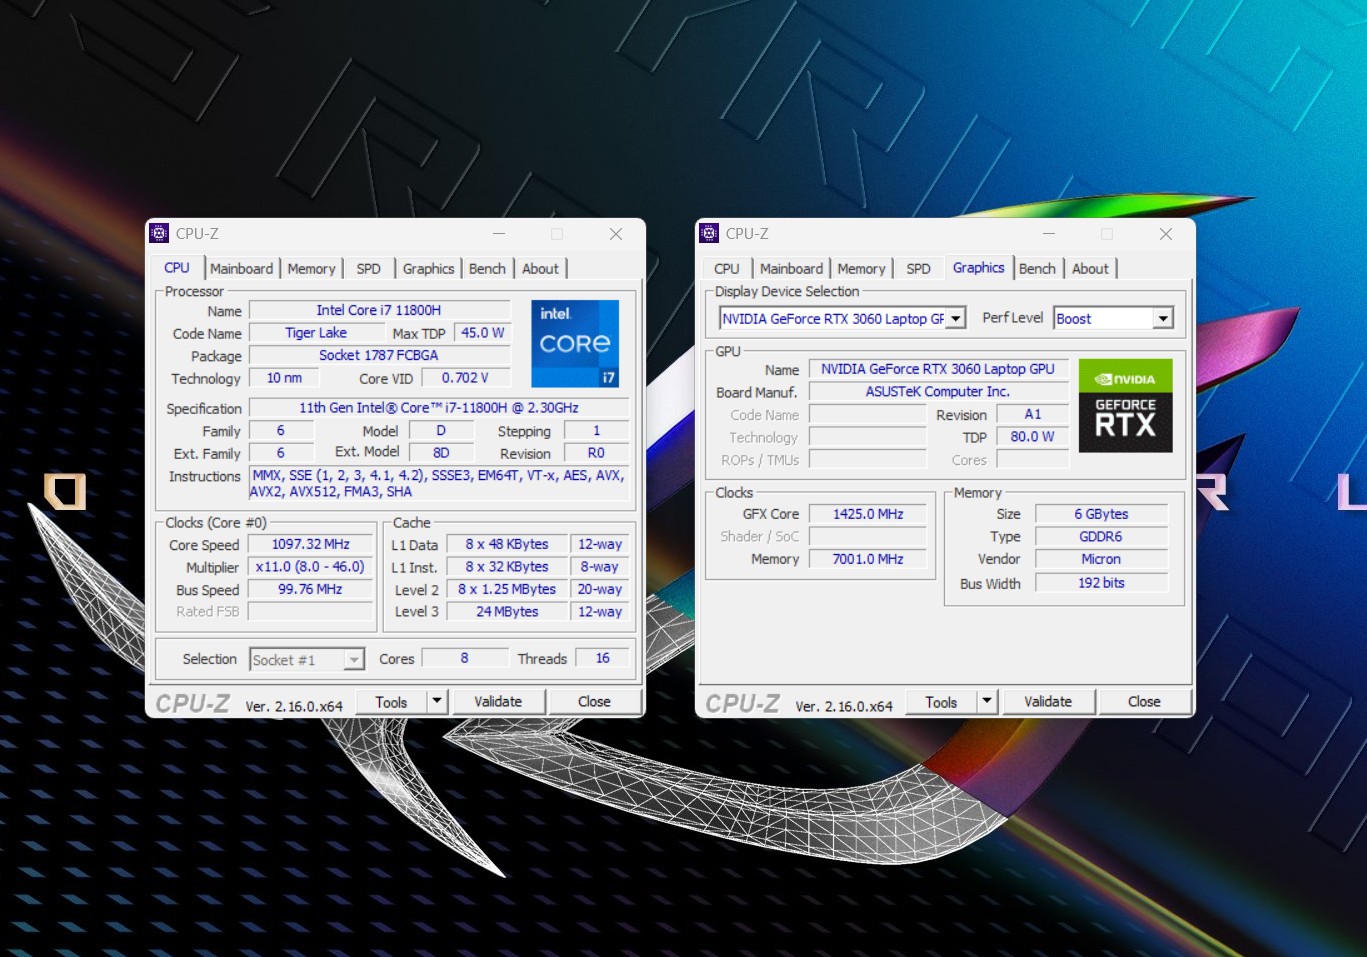Click the Core Speed value '1097.32 MHz'
The width and height of the screenshot is (1367, 957).
click(311, 544)
